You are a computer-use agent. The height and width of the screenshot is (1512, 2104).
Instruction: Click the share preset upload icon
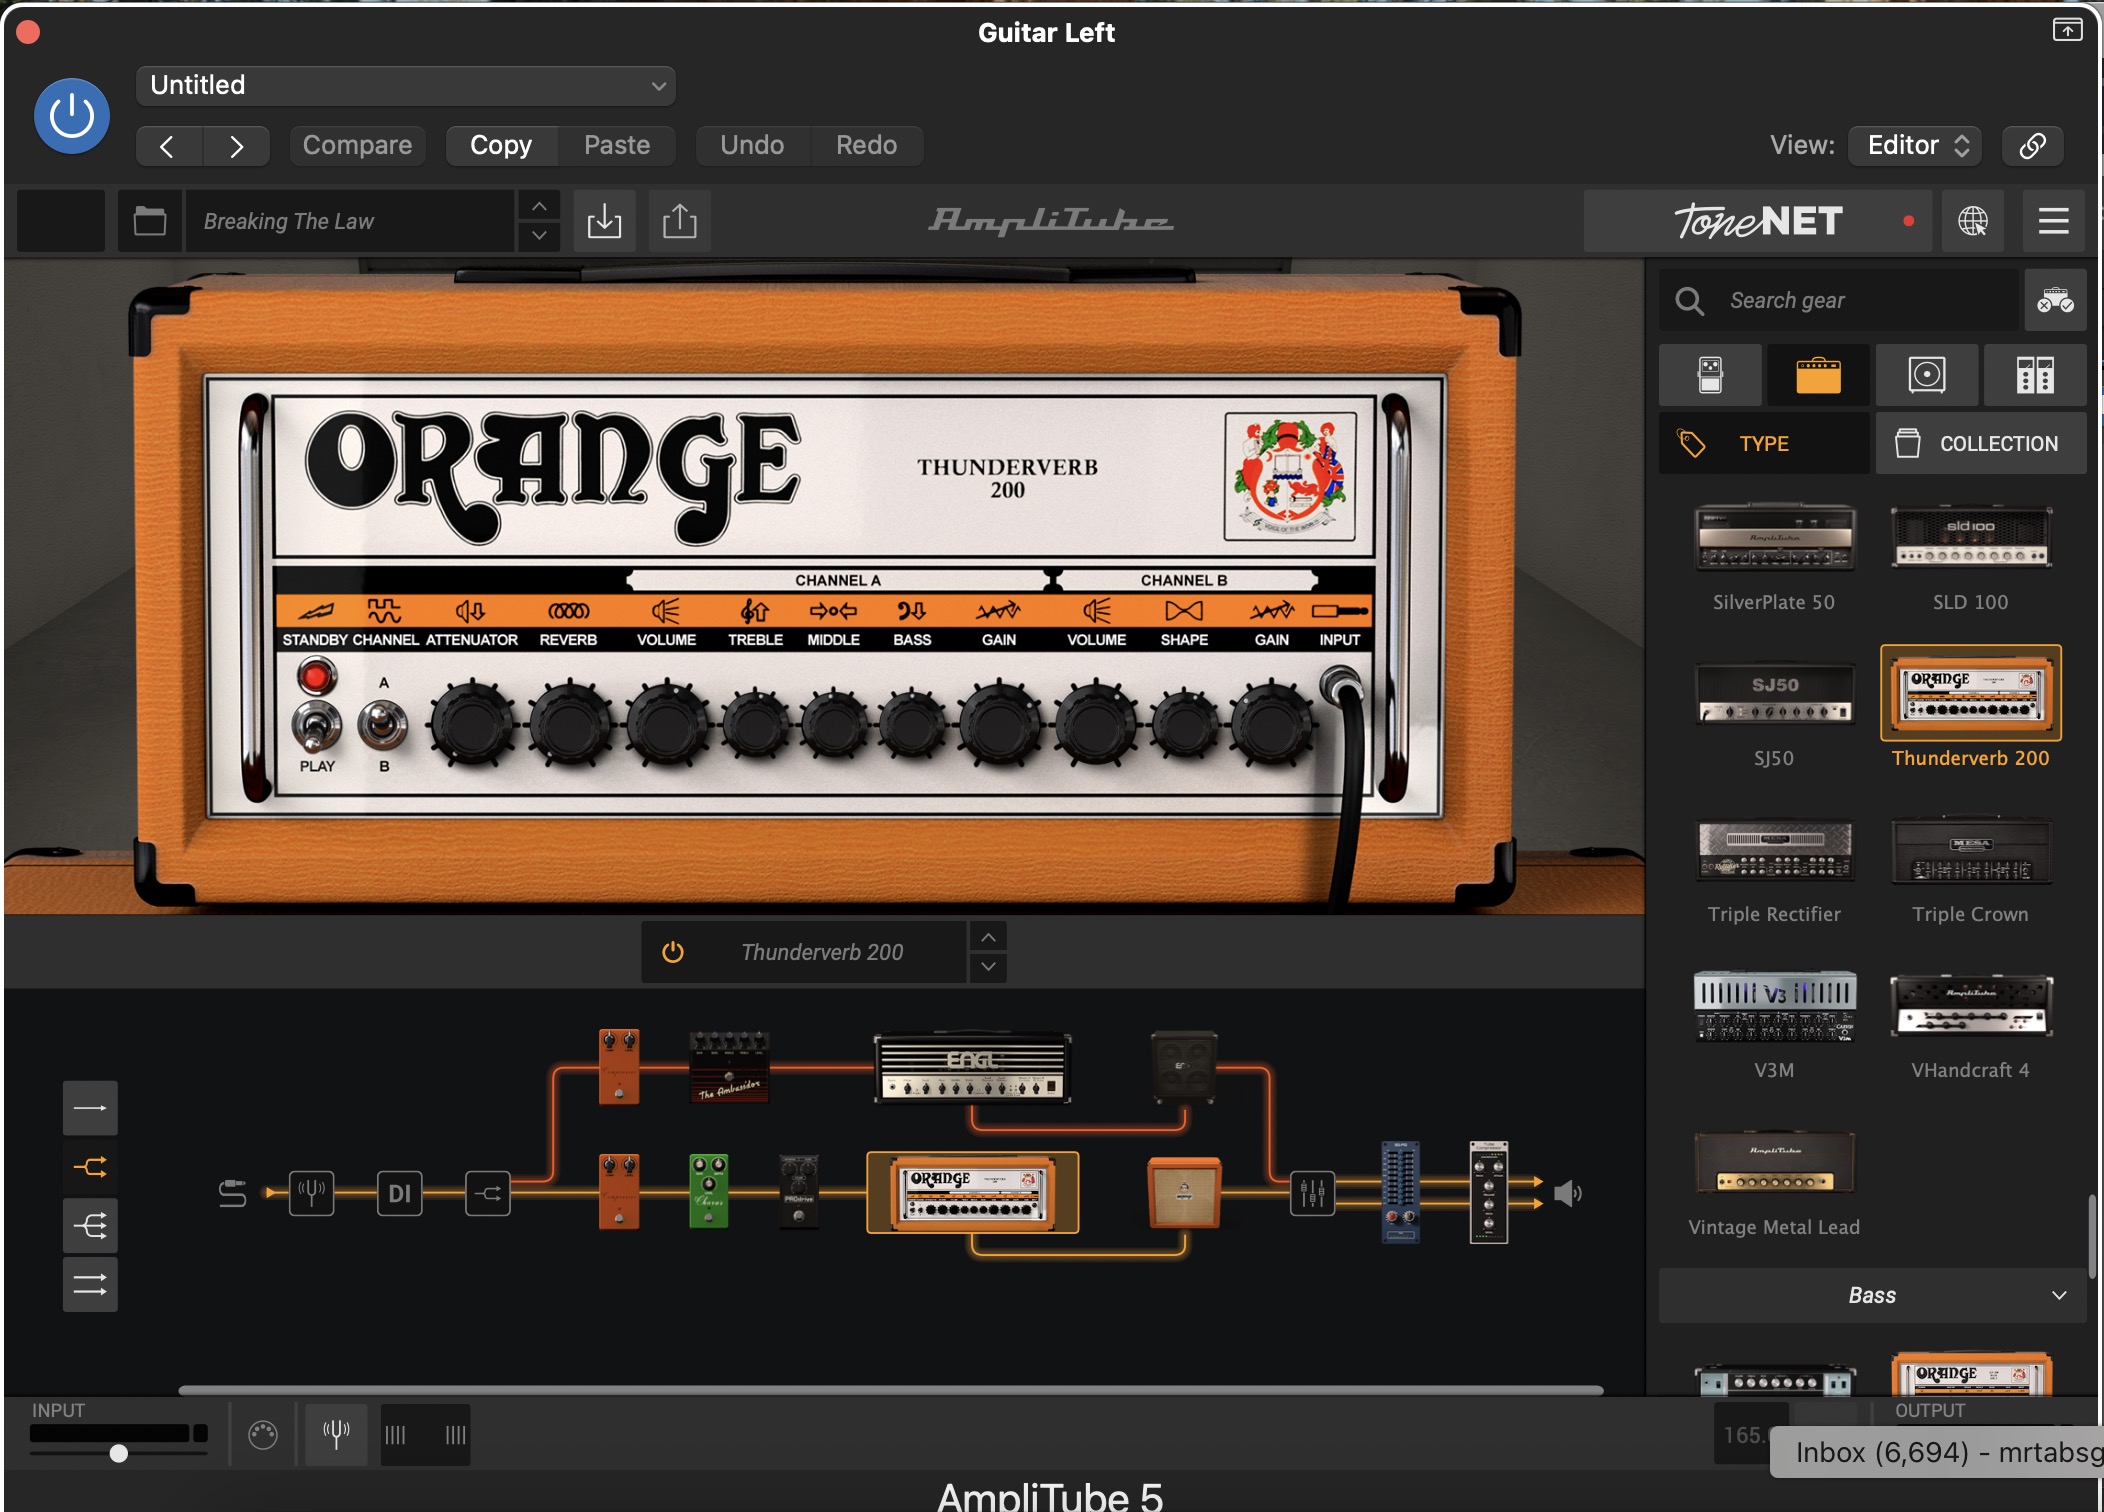point(680,221)
